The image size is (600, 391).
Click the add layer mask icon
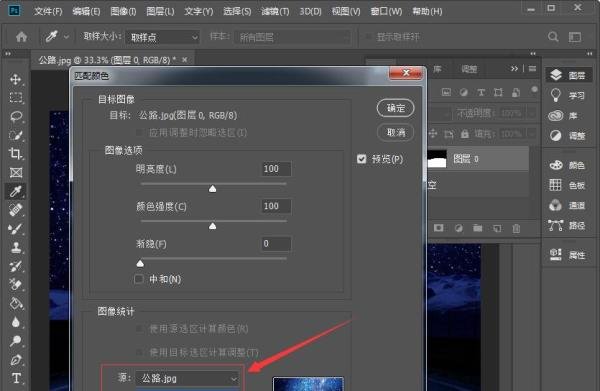[439, 228]
